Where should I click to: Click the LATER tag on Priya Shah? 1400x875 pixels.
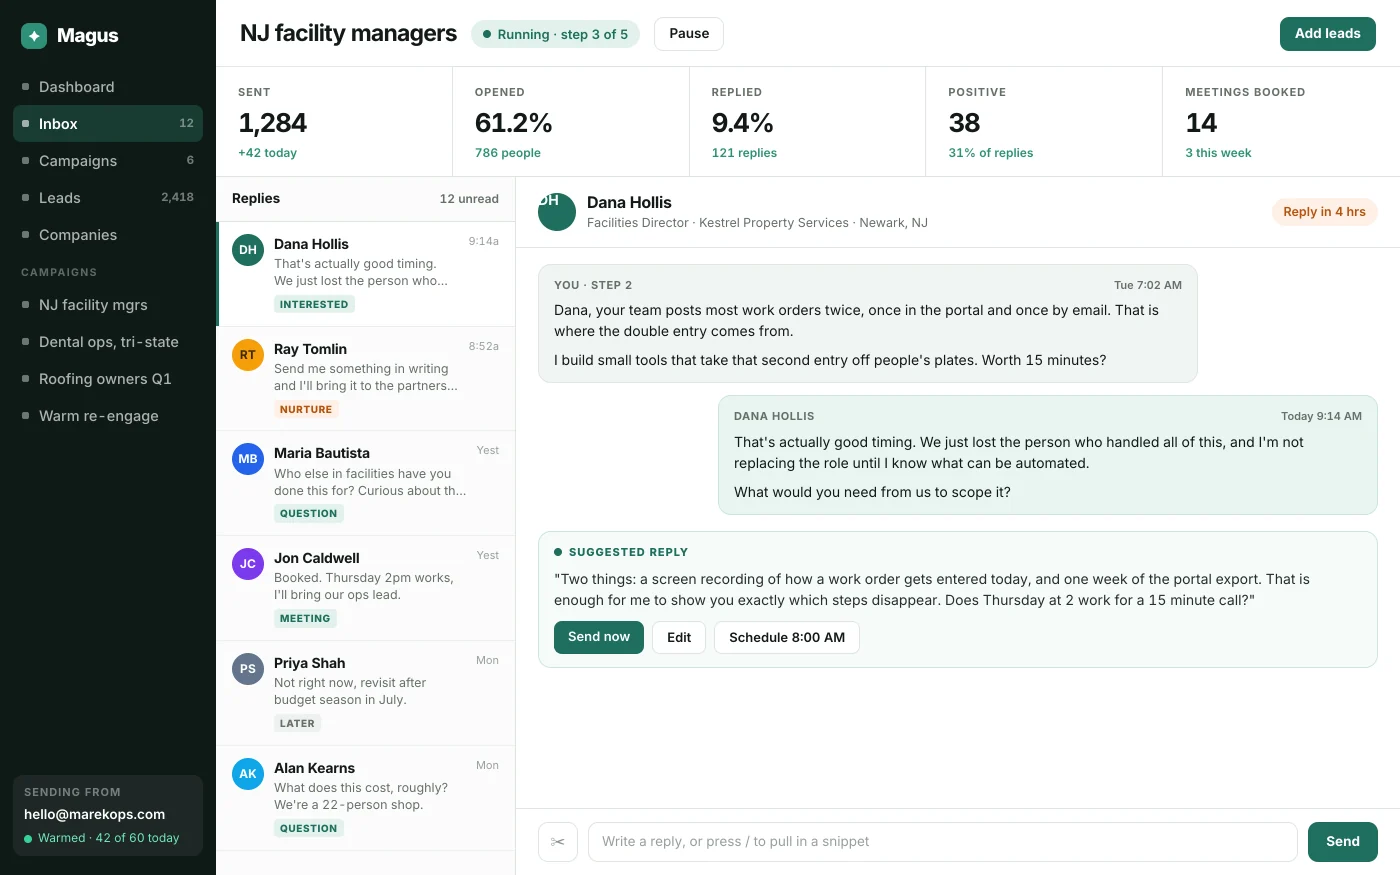297,724
